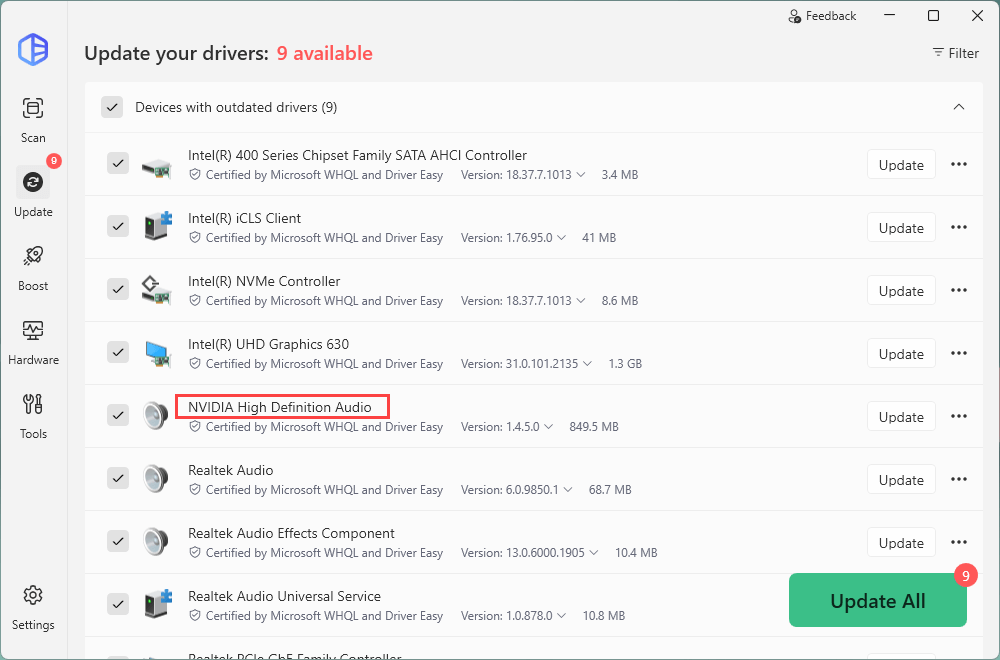
Task: Click the green Update All button
Action: 877,601
